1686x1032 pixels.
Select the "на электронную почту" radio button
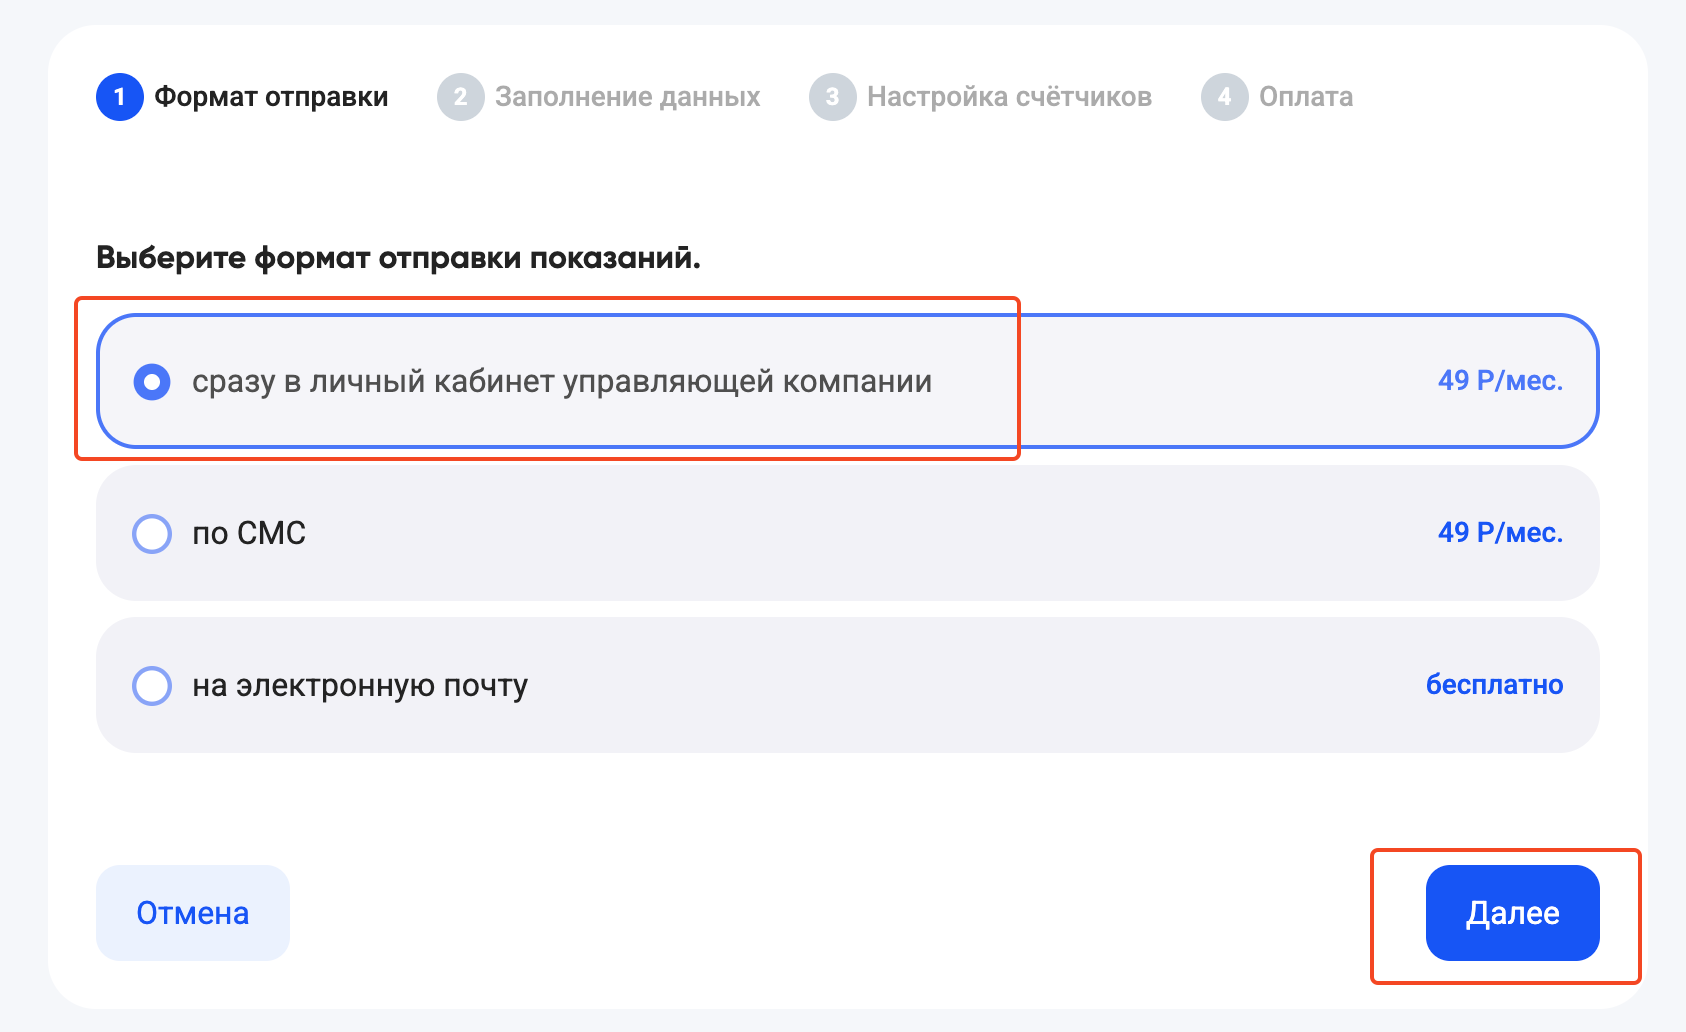coord(152,686)
